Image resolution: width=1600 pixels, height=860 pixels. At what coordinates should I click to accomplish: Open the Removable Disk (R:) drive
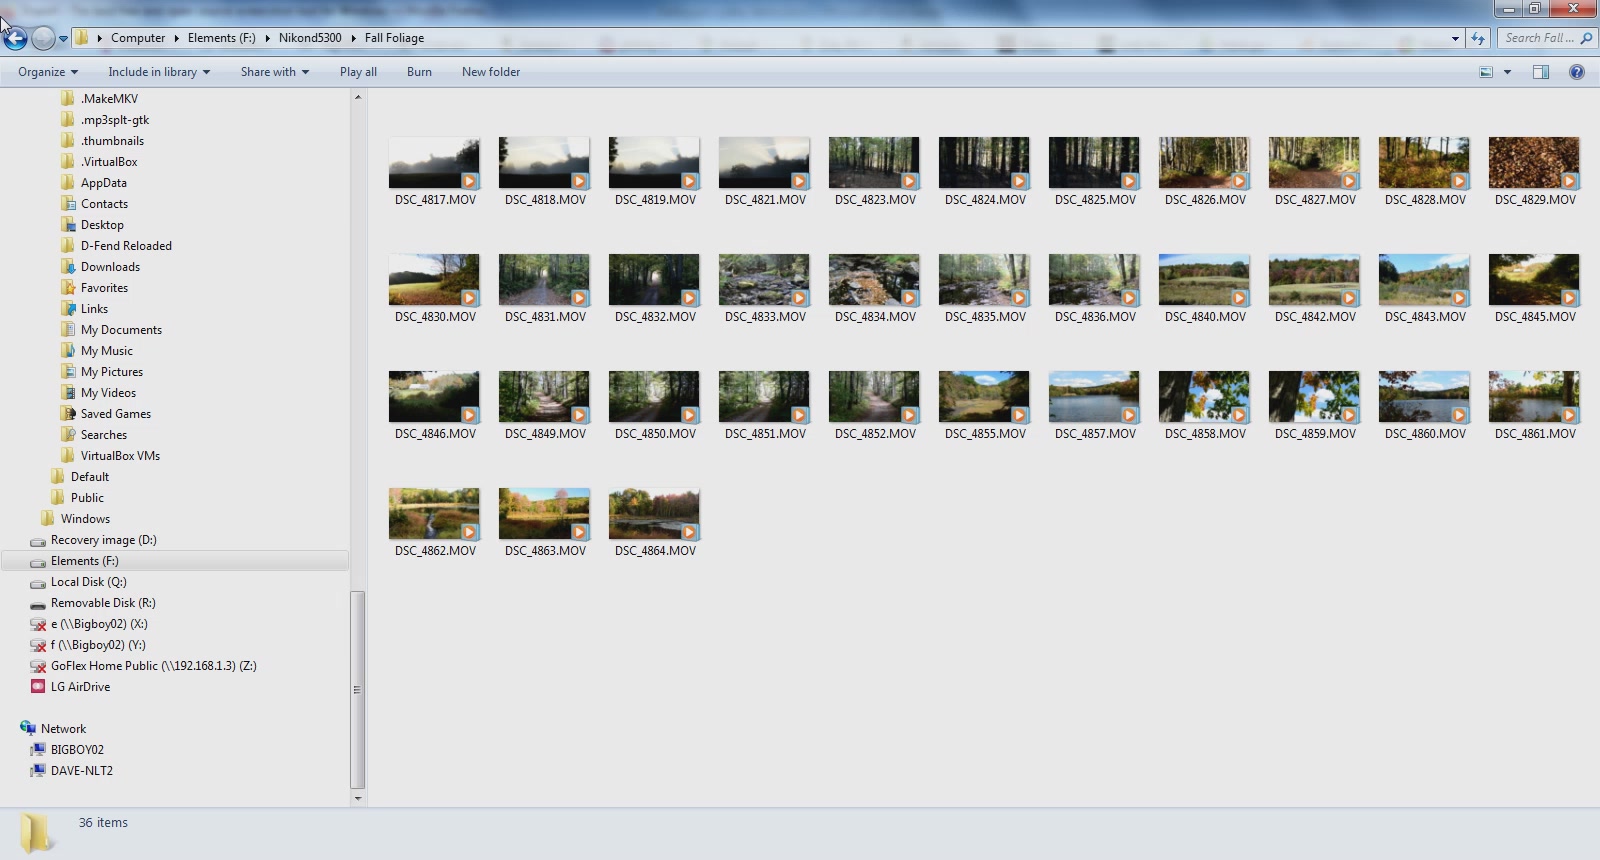point(102,603)
